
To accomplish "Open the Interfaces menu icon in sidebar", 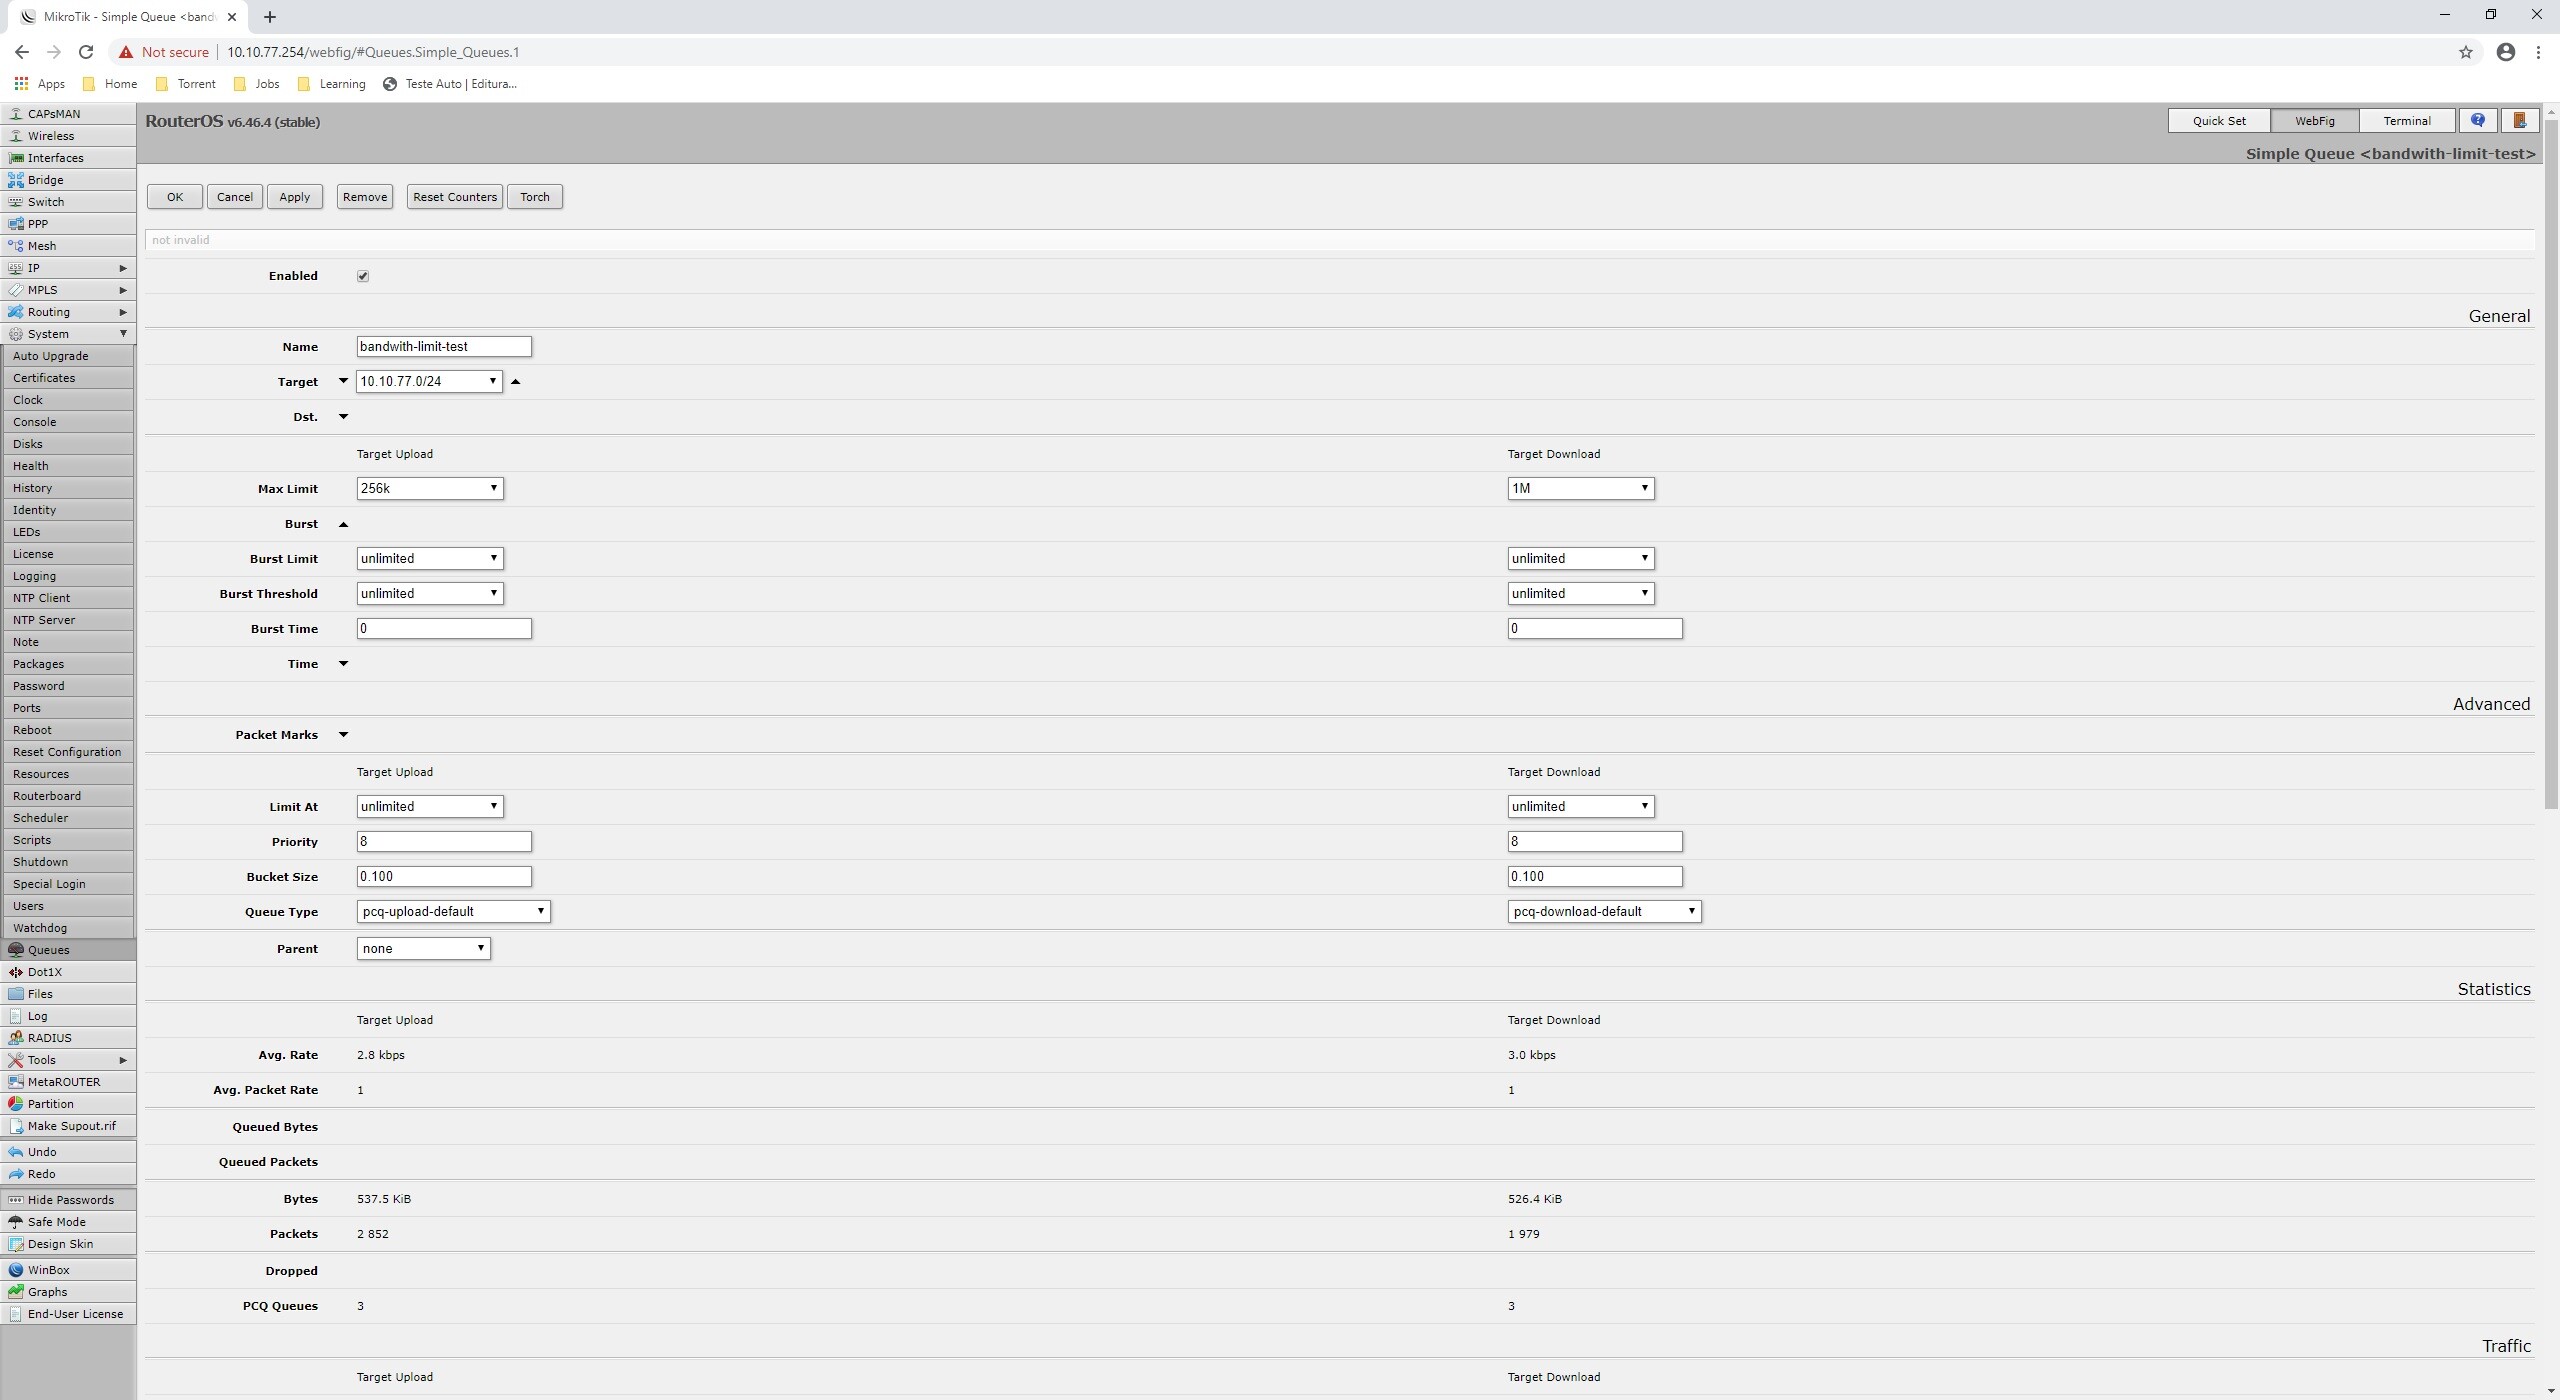I will pyautogui.click(x=16, y=158).
